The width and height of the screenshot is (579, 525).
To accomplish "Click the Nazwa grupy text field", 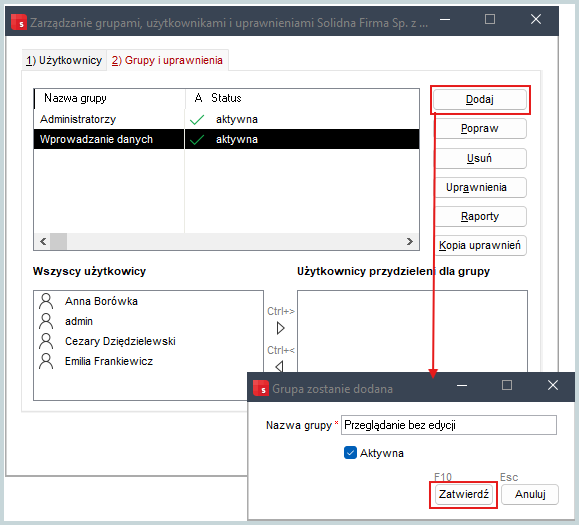I will coord(449,425).
